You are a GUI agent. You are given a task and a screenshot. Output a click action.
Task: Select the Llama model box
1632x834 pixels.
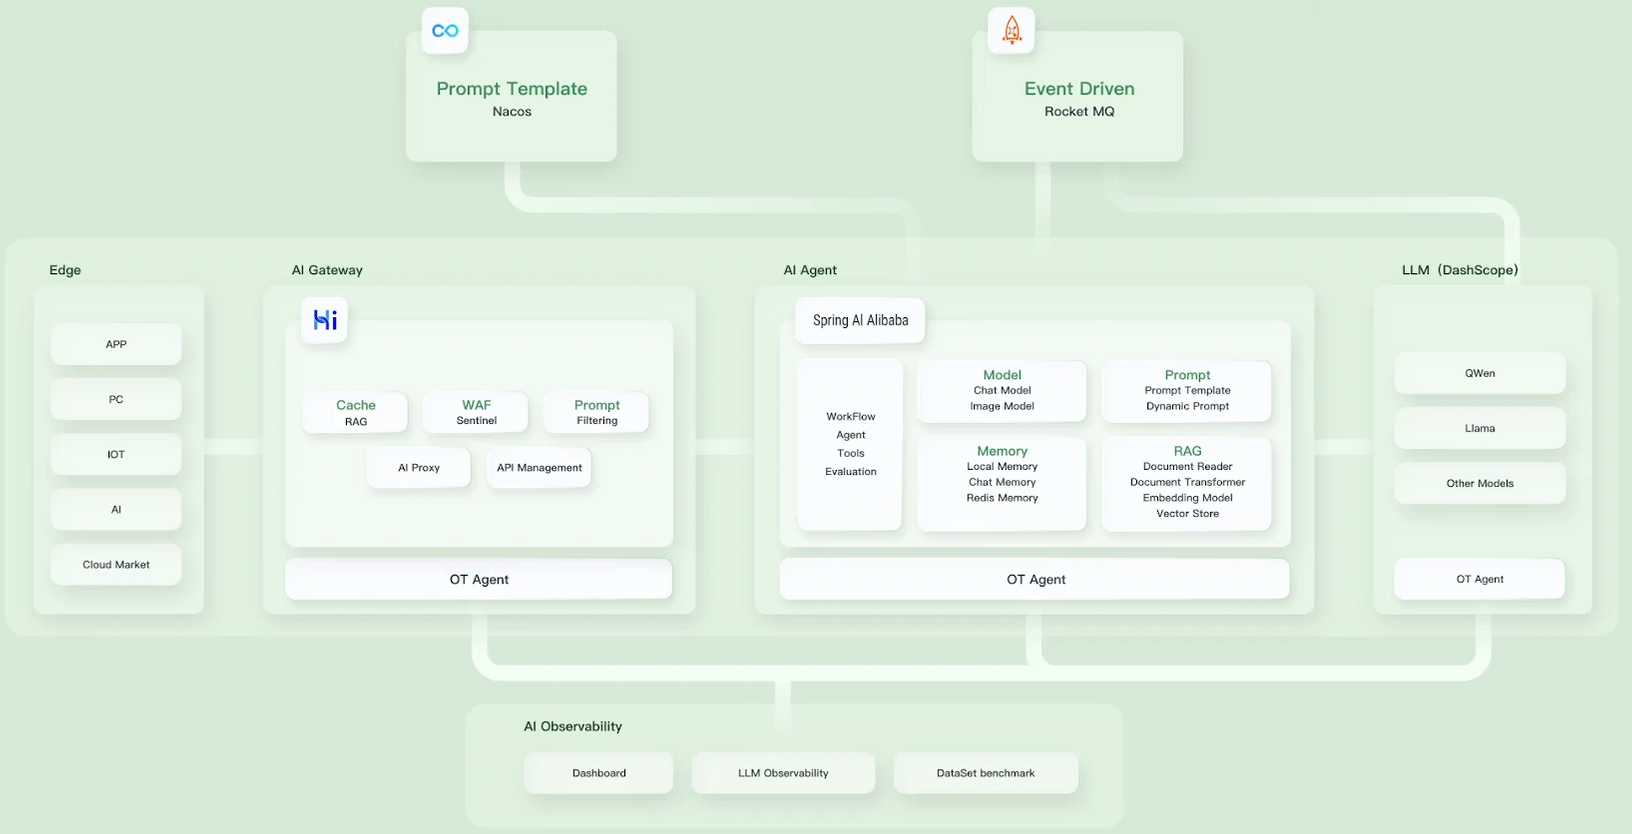(1480, 428)
